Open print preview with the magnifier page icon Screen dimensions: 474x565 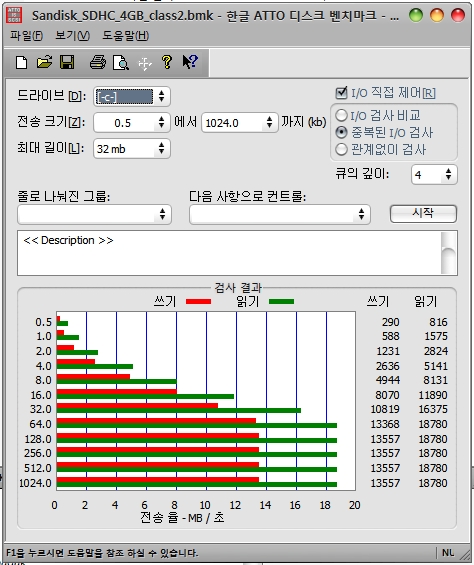pos(120,63)
